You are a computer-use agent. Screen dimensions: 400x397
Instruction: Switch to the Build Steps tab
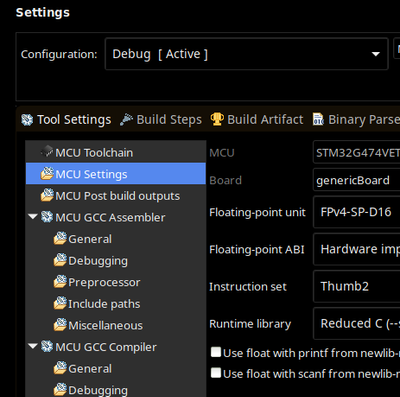click(161, 119)
